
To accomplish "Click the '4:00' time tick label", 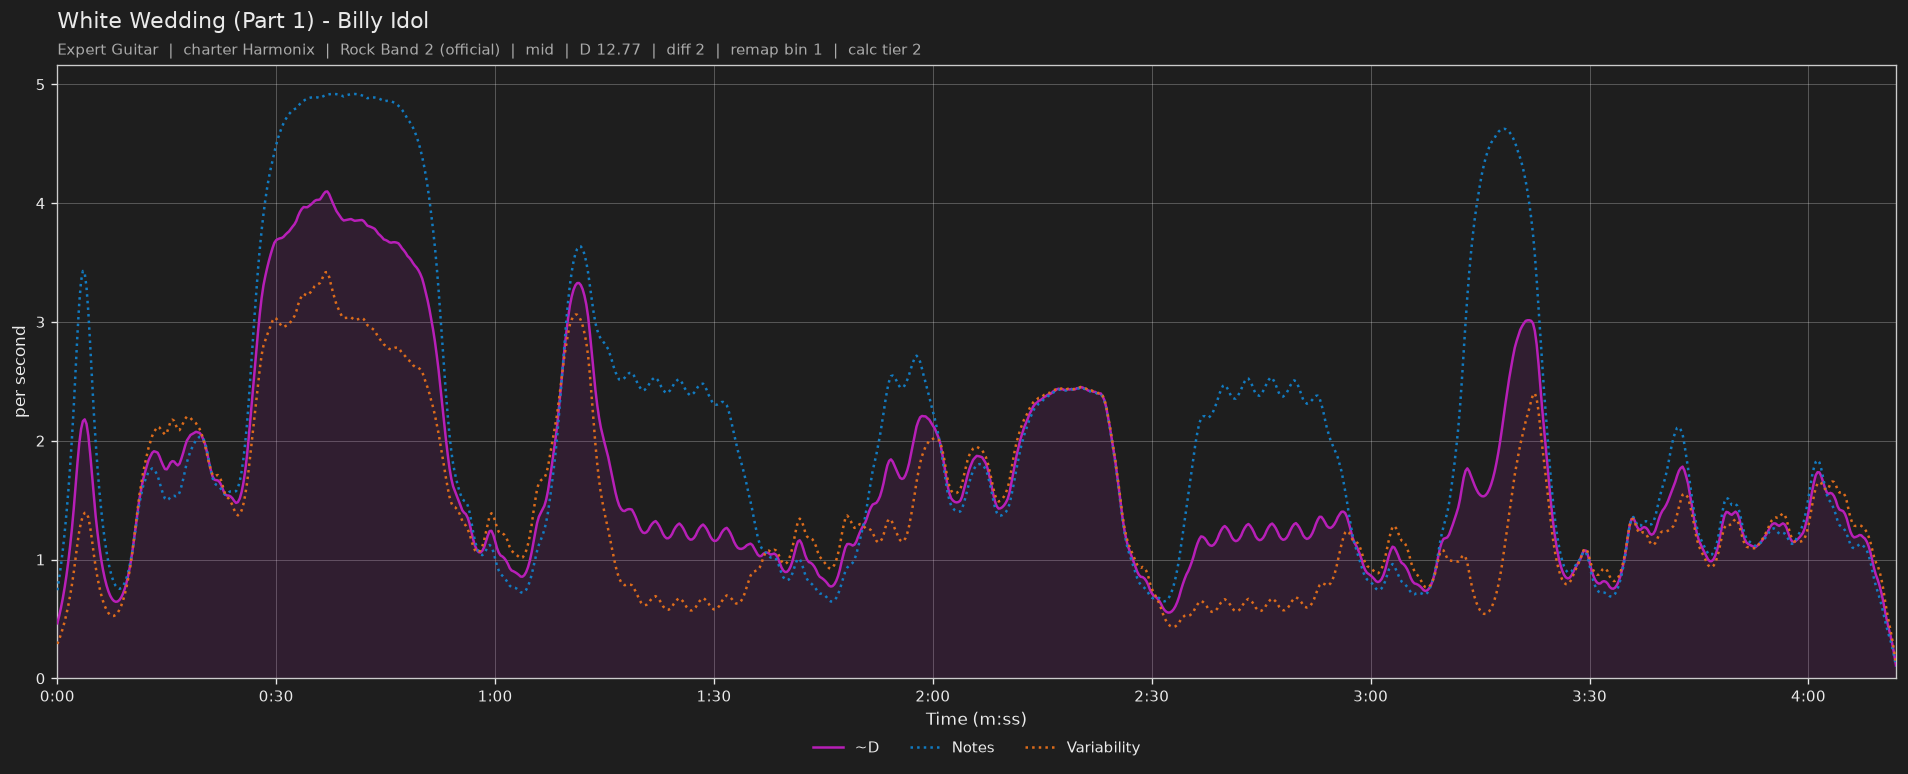I will pos(1809,696).
